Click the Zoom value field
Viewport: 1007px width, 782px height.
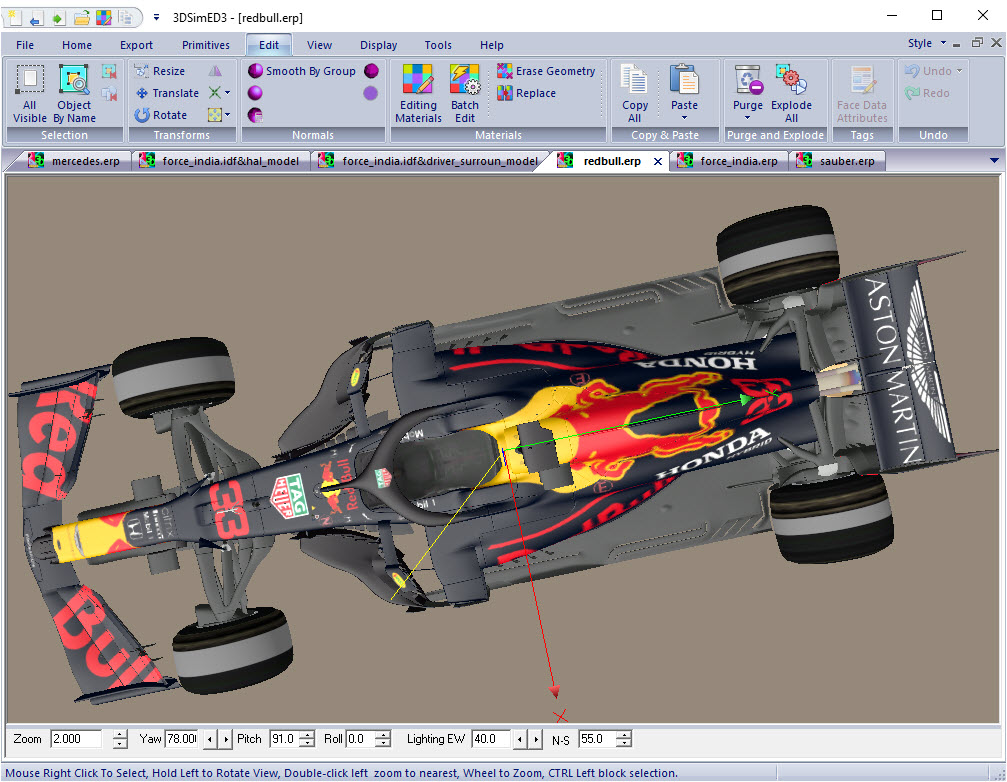click(x=76, y=739)
